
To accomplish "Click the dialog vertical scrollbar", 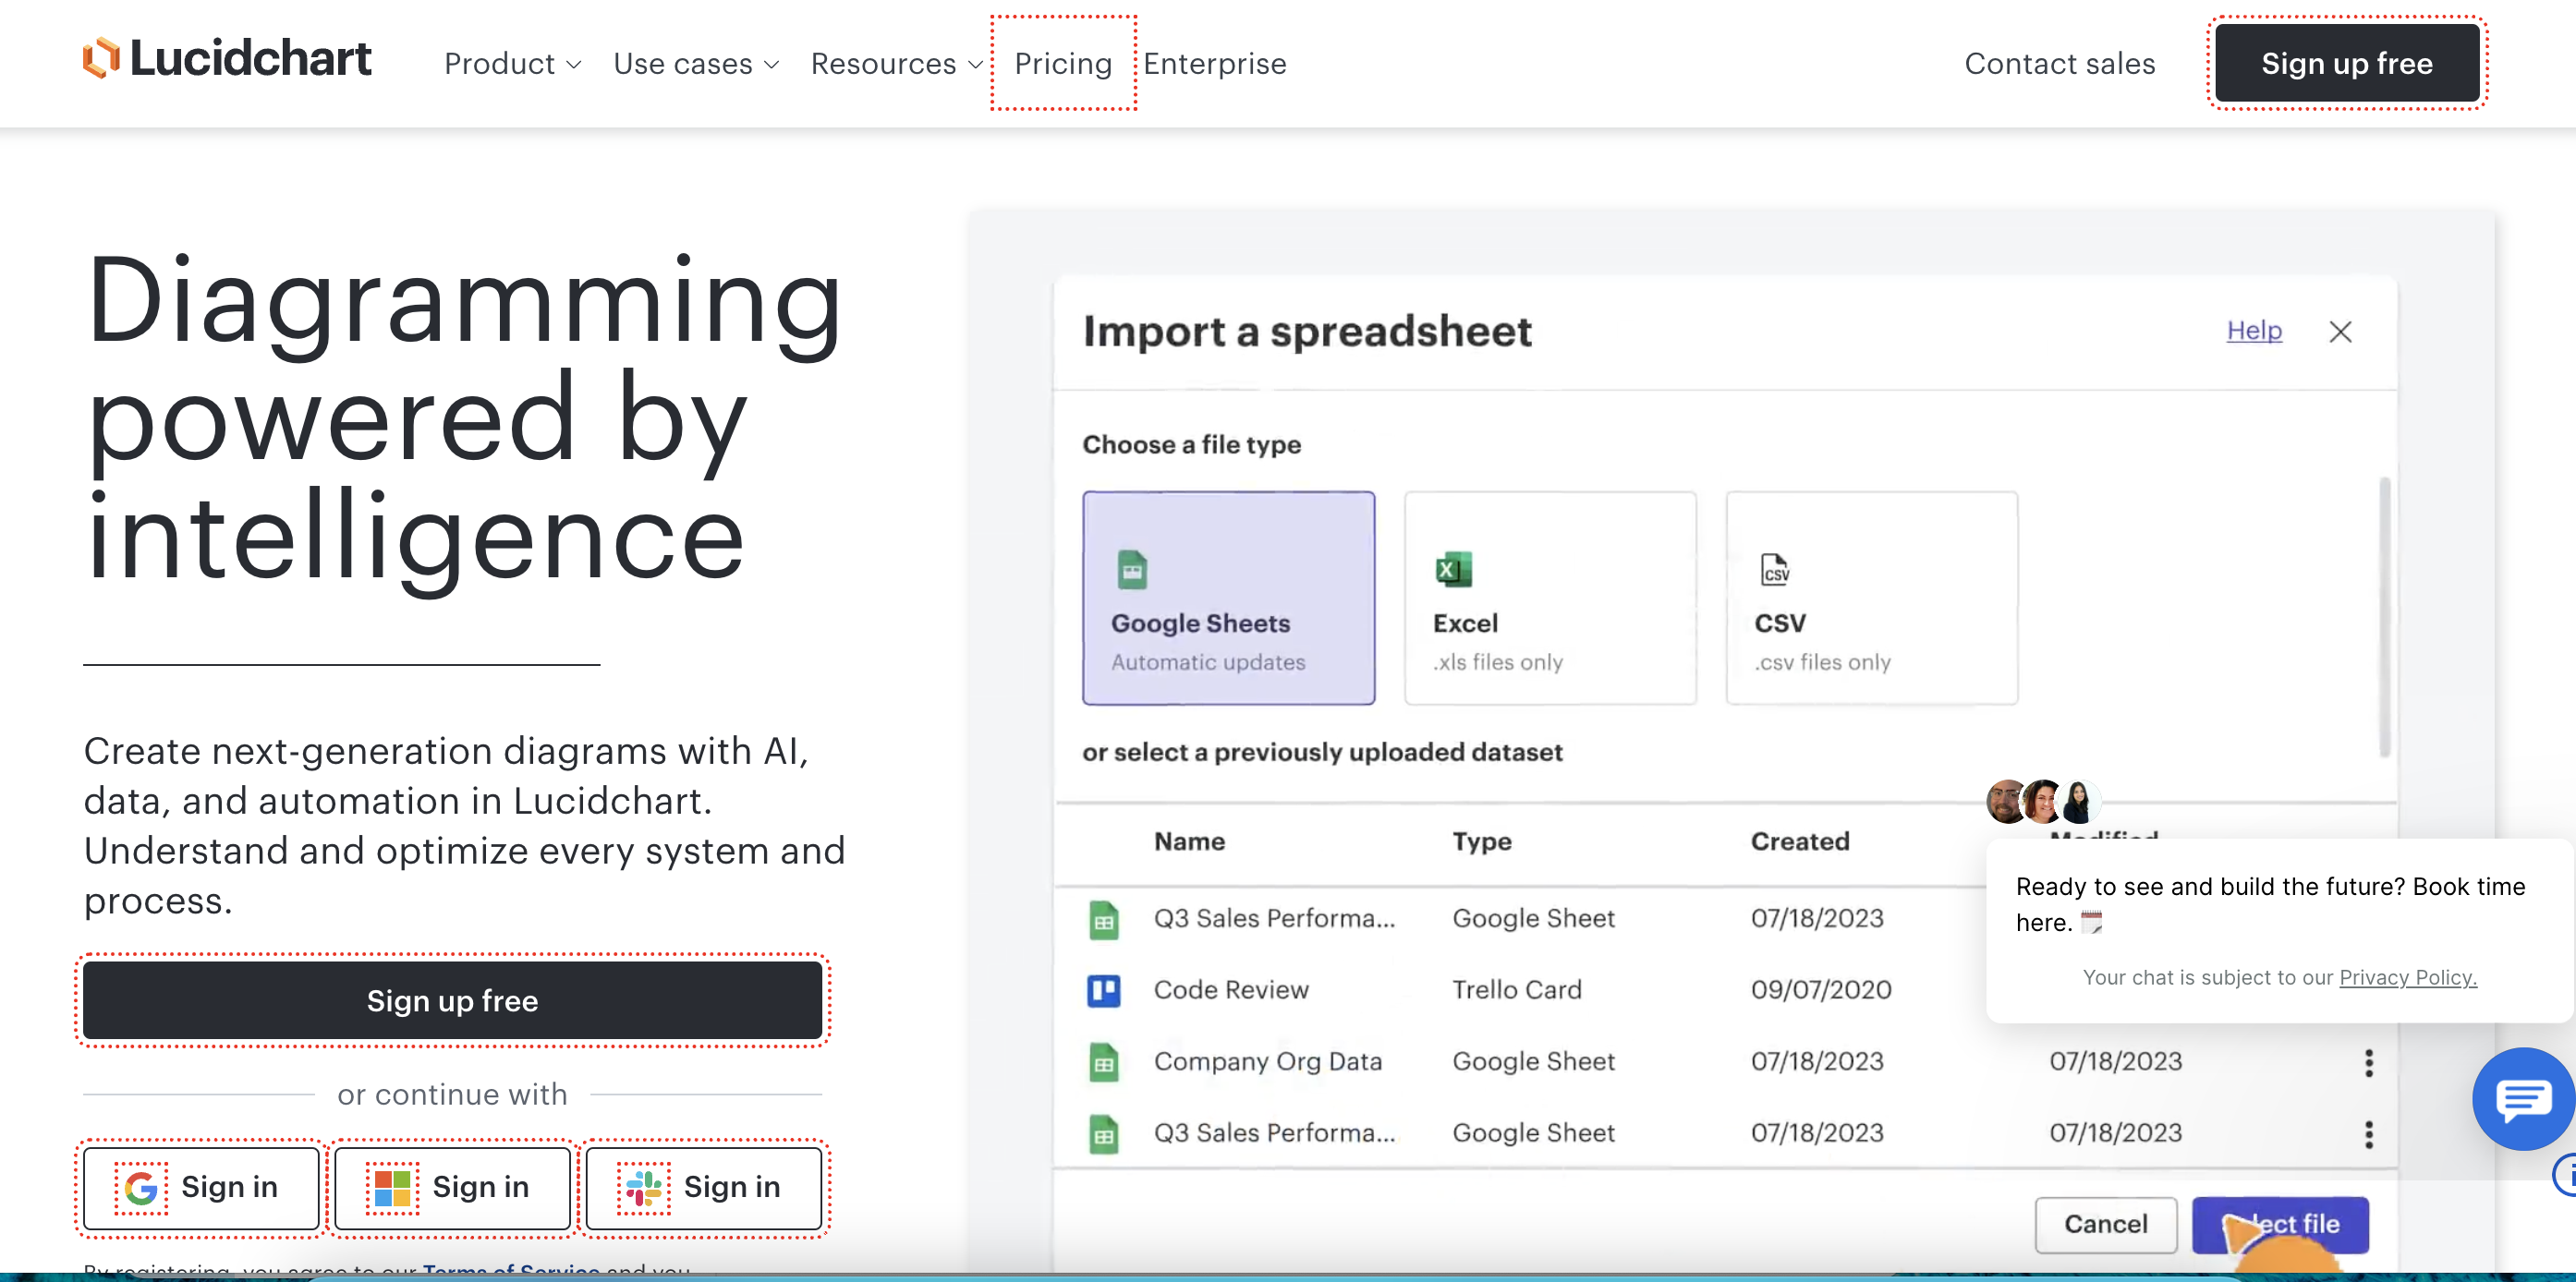I will pos(2385,617).
